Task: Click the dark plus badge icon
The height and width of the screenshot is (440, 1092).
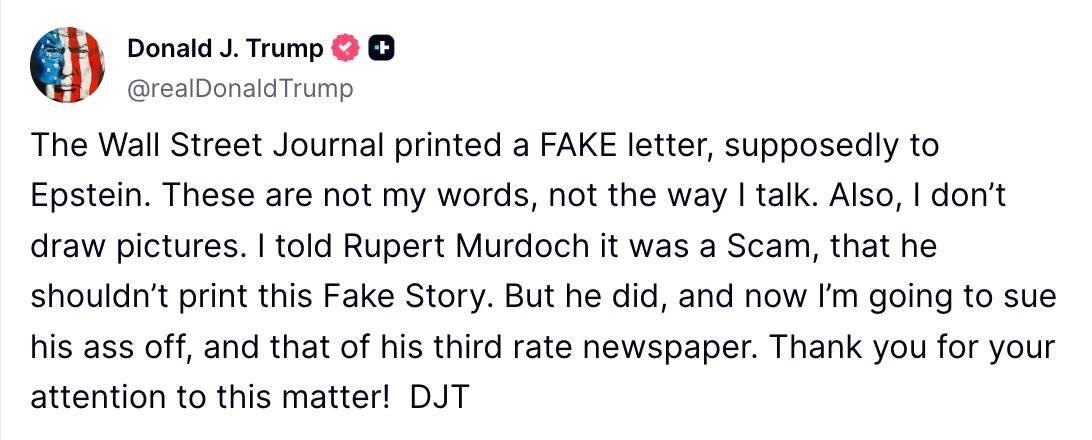Action: 382,47
